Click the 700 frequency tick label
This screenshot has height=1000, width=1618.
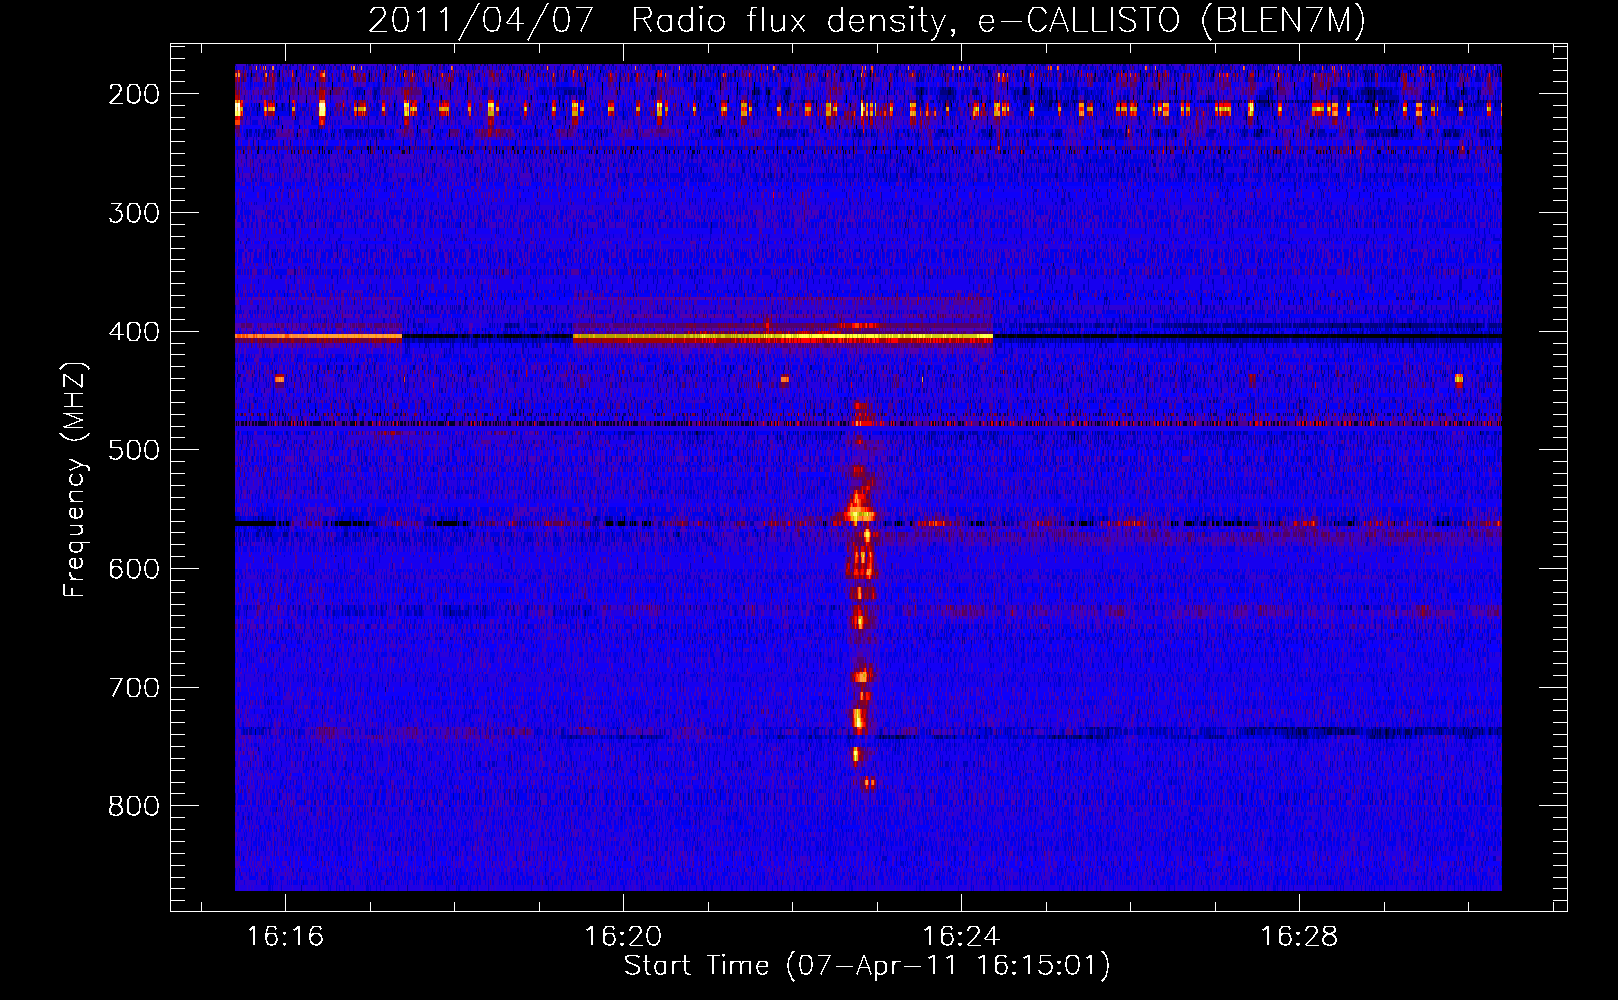point(134,688)
